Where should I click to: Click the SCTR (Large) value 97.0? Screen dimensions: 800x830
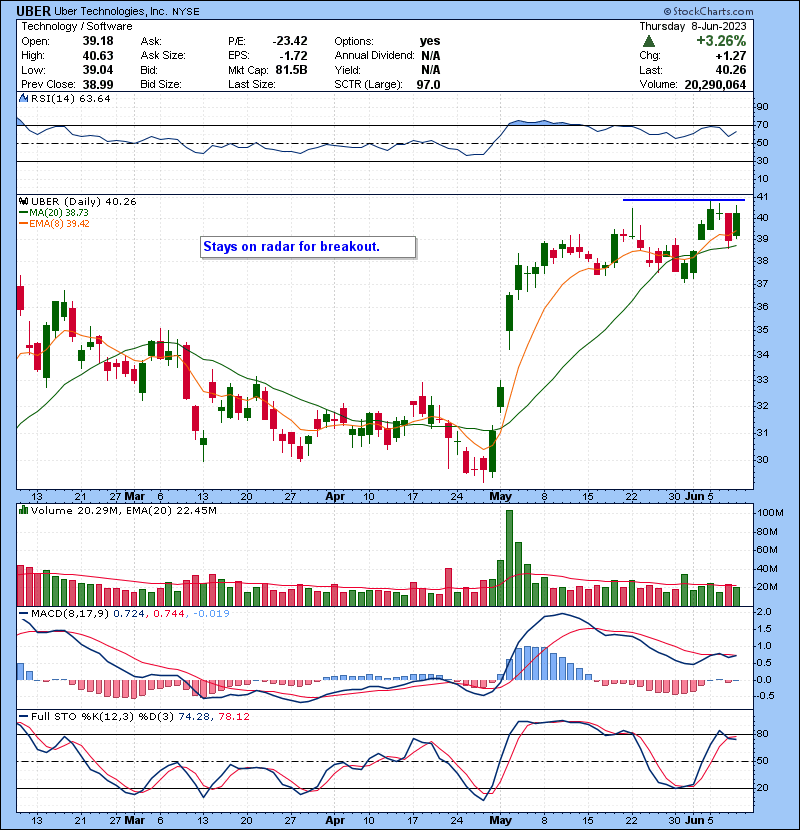point(428,84)
